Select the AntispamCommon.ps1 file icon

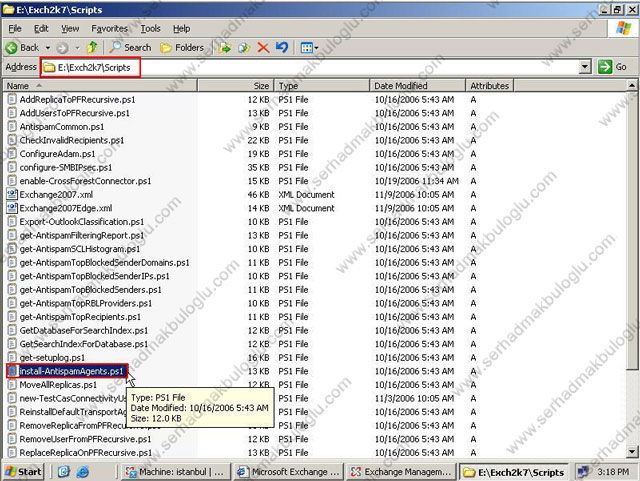click(x=12, y=127)
